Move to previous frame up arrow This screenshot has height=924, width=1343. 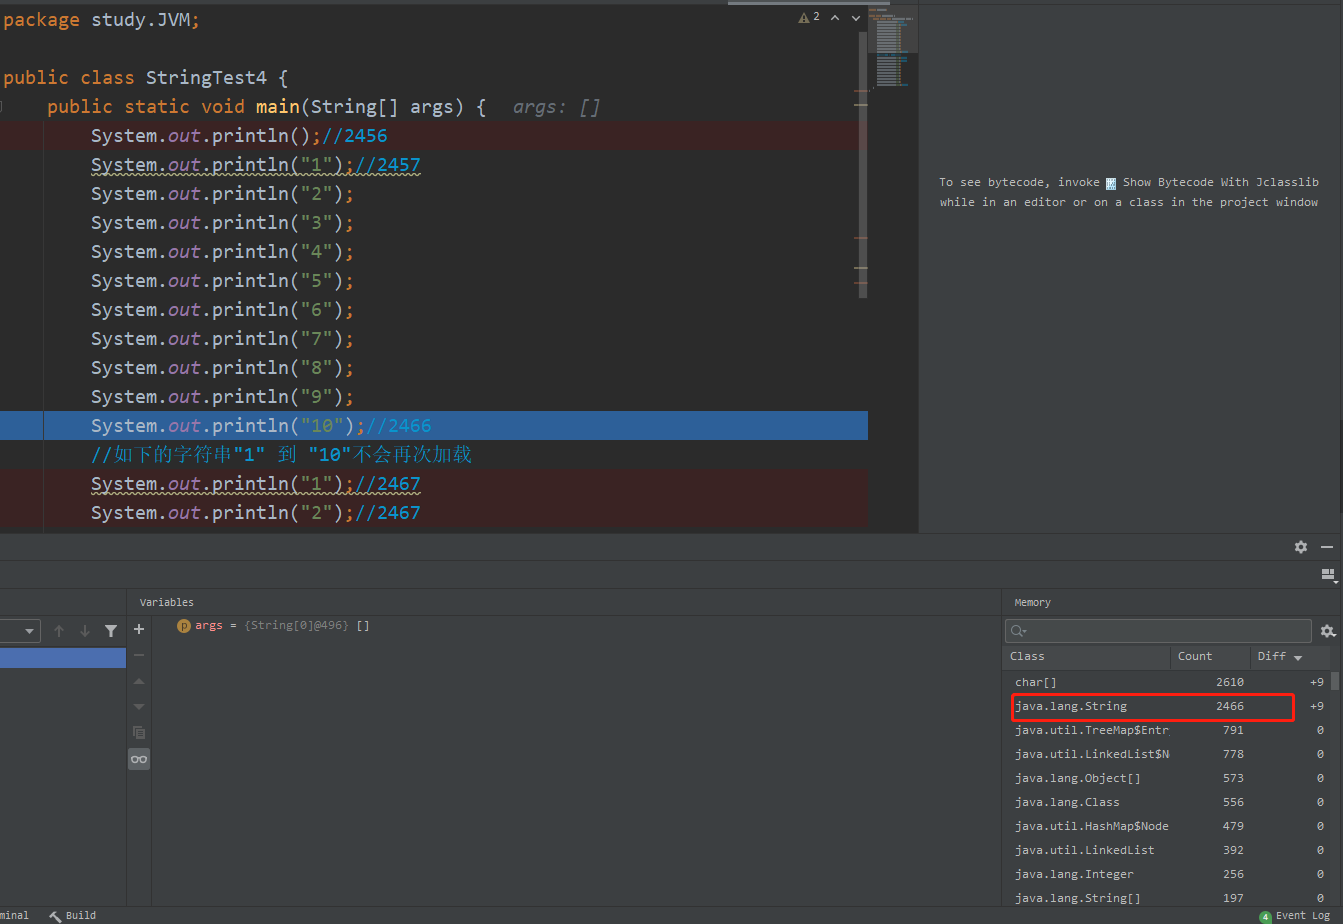click(59, 631)
